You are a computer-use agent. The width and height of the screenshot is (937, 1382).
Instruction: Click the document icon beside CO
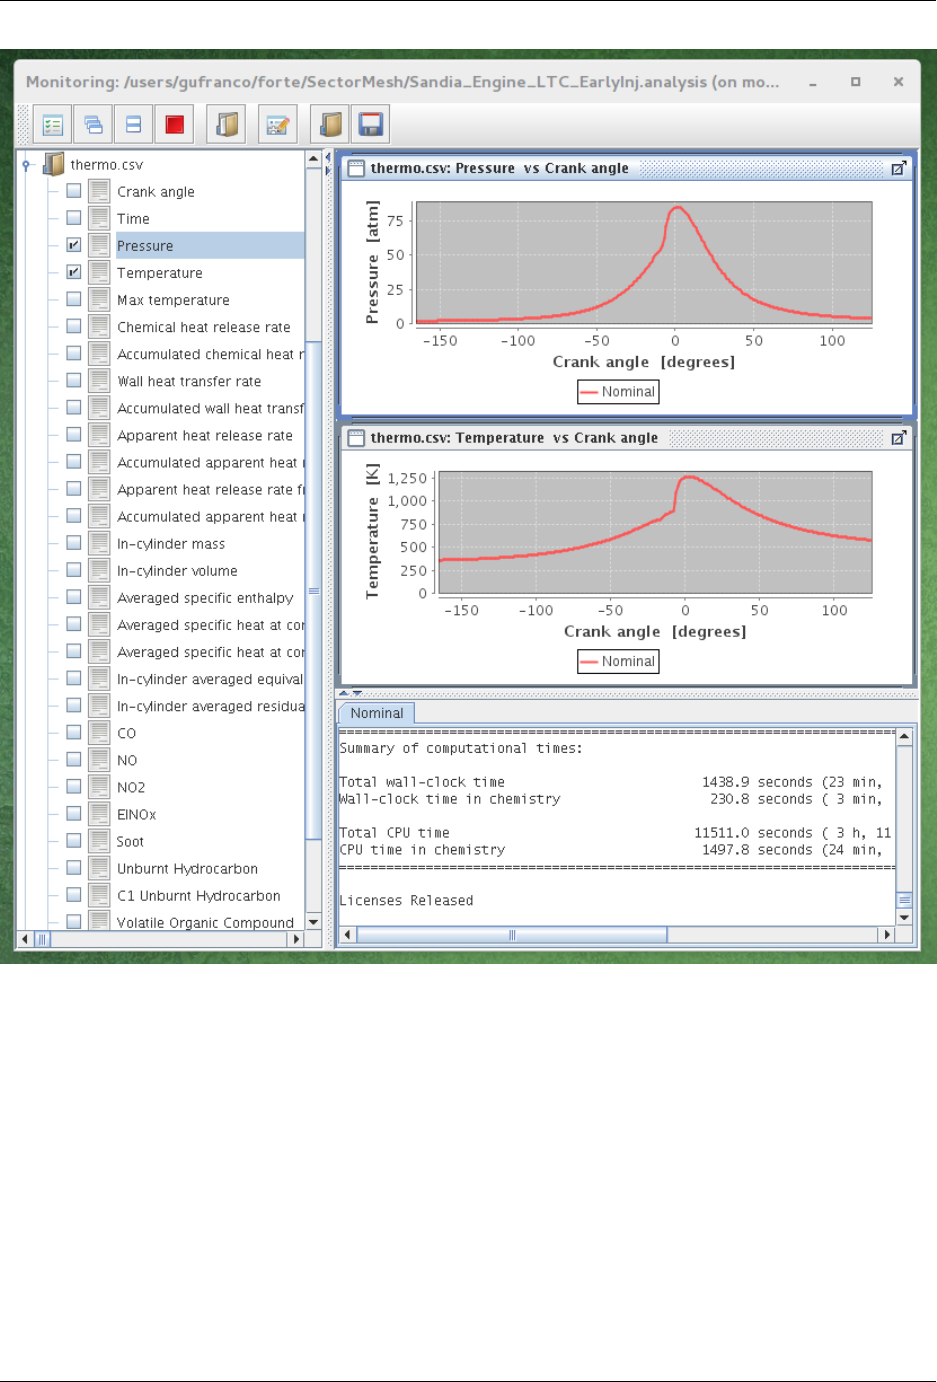pos(99,733)
